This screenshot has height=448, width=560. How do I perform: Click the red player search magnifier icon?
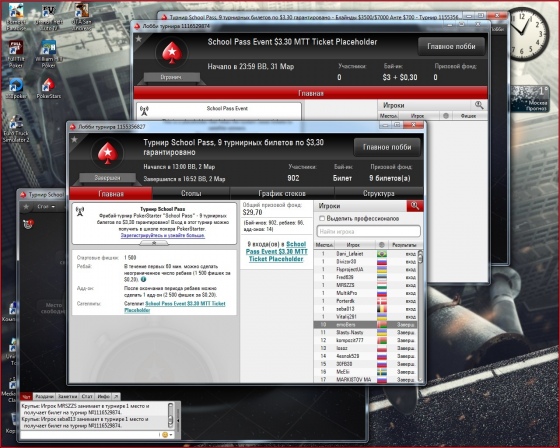point(415,206)
